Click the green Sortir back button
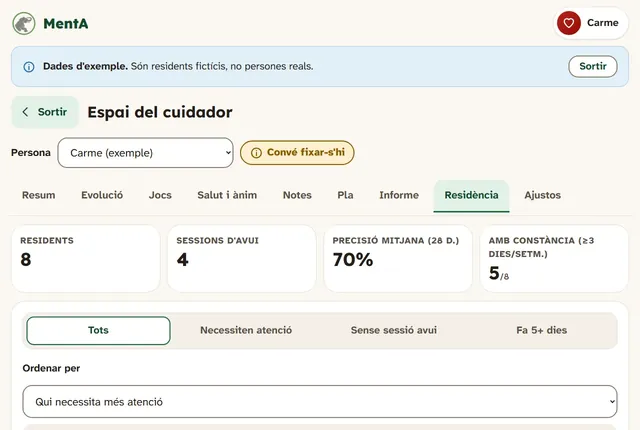The image size is (640, 430). click(45, 112)
